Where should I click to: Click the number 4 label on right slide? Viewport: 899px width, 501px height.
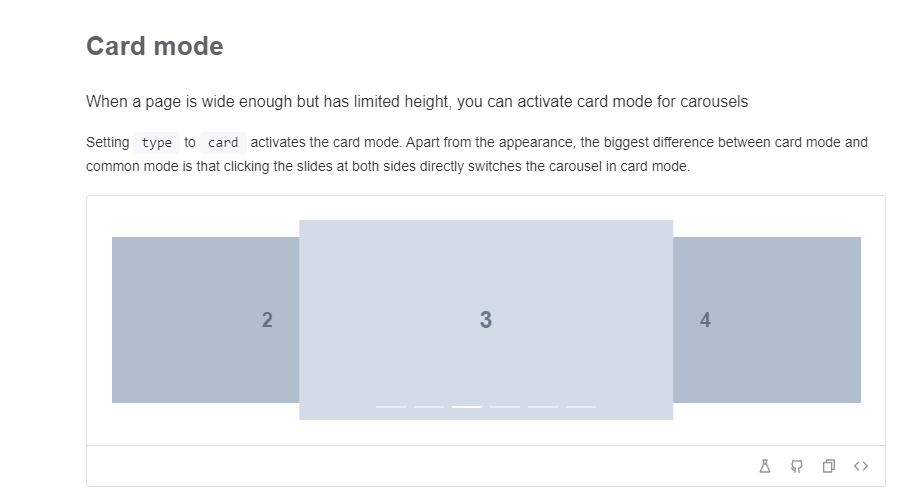[705, 320]
